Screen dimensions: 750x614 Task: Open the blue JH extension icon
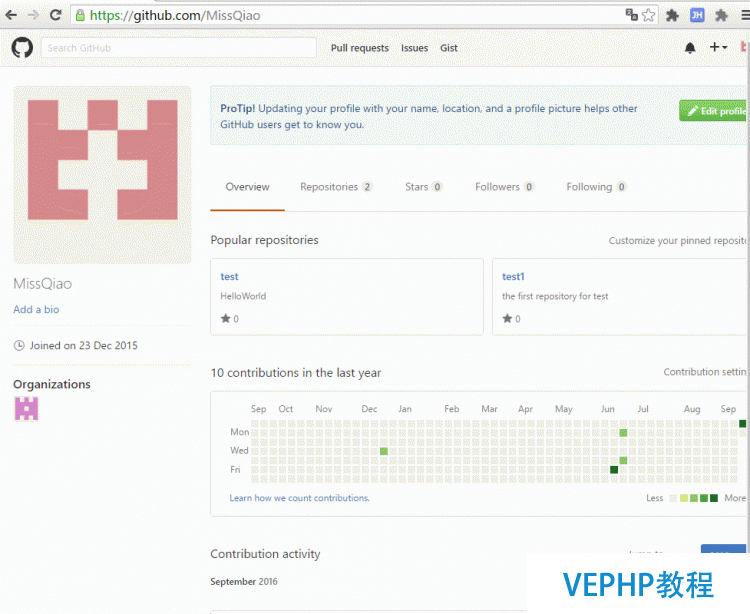pos(697,15)
